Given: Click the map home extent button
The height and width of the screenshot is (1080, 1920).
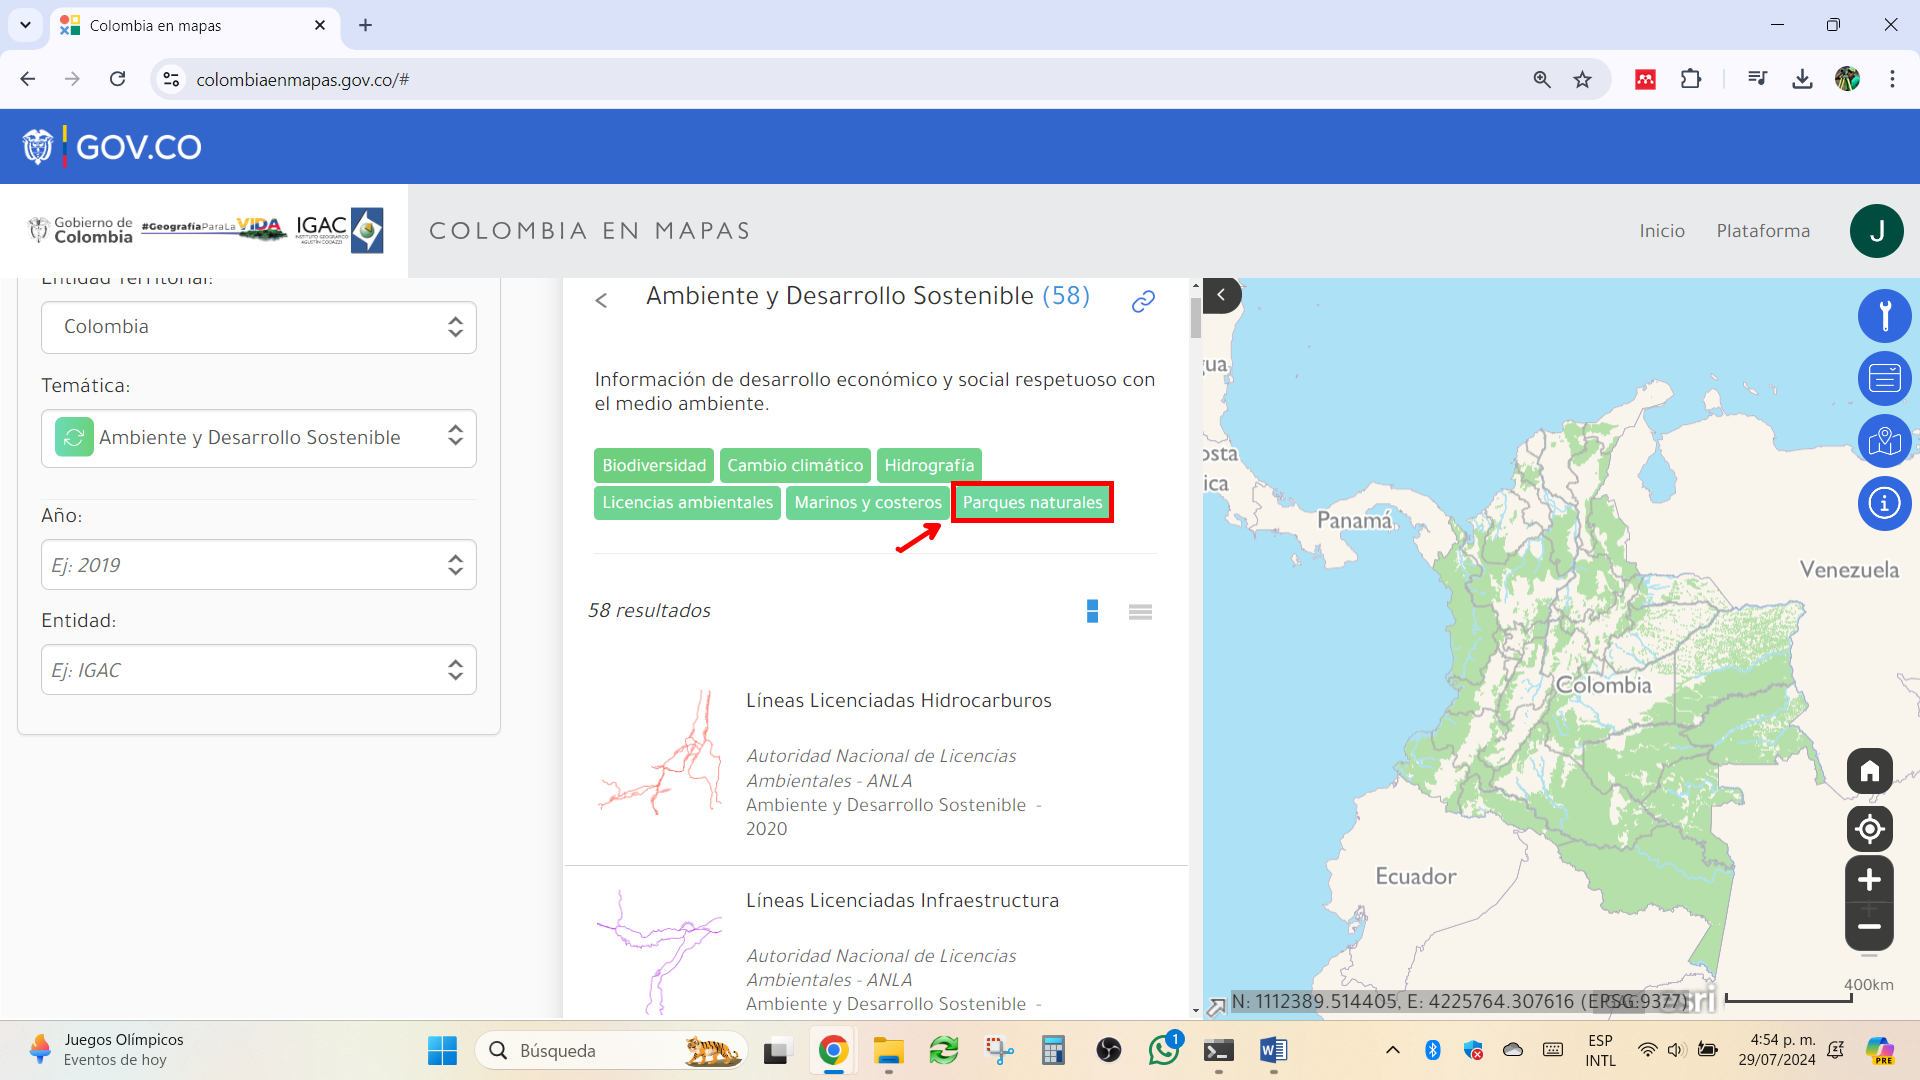Looking at the screenshot, I should coord(1869,771).
